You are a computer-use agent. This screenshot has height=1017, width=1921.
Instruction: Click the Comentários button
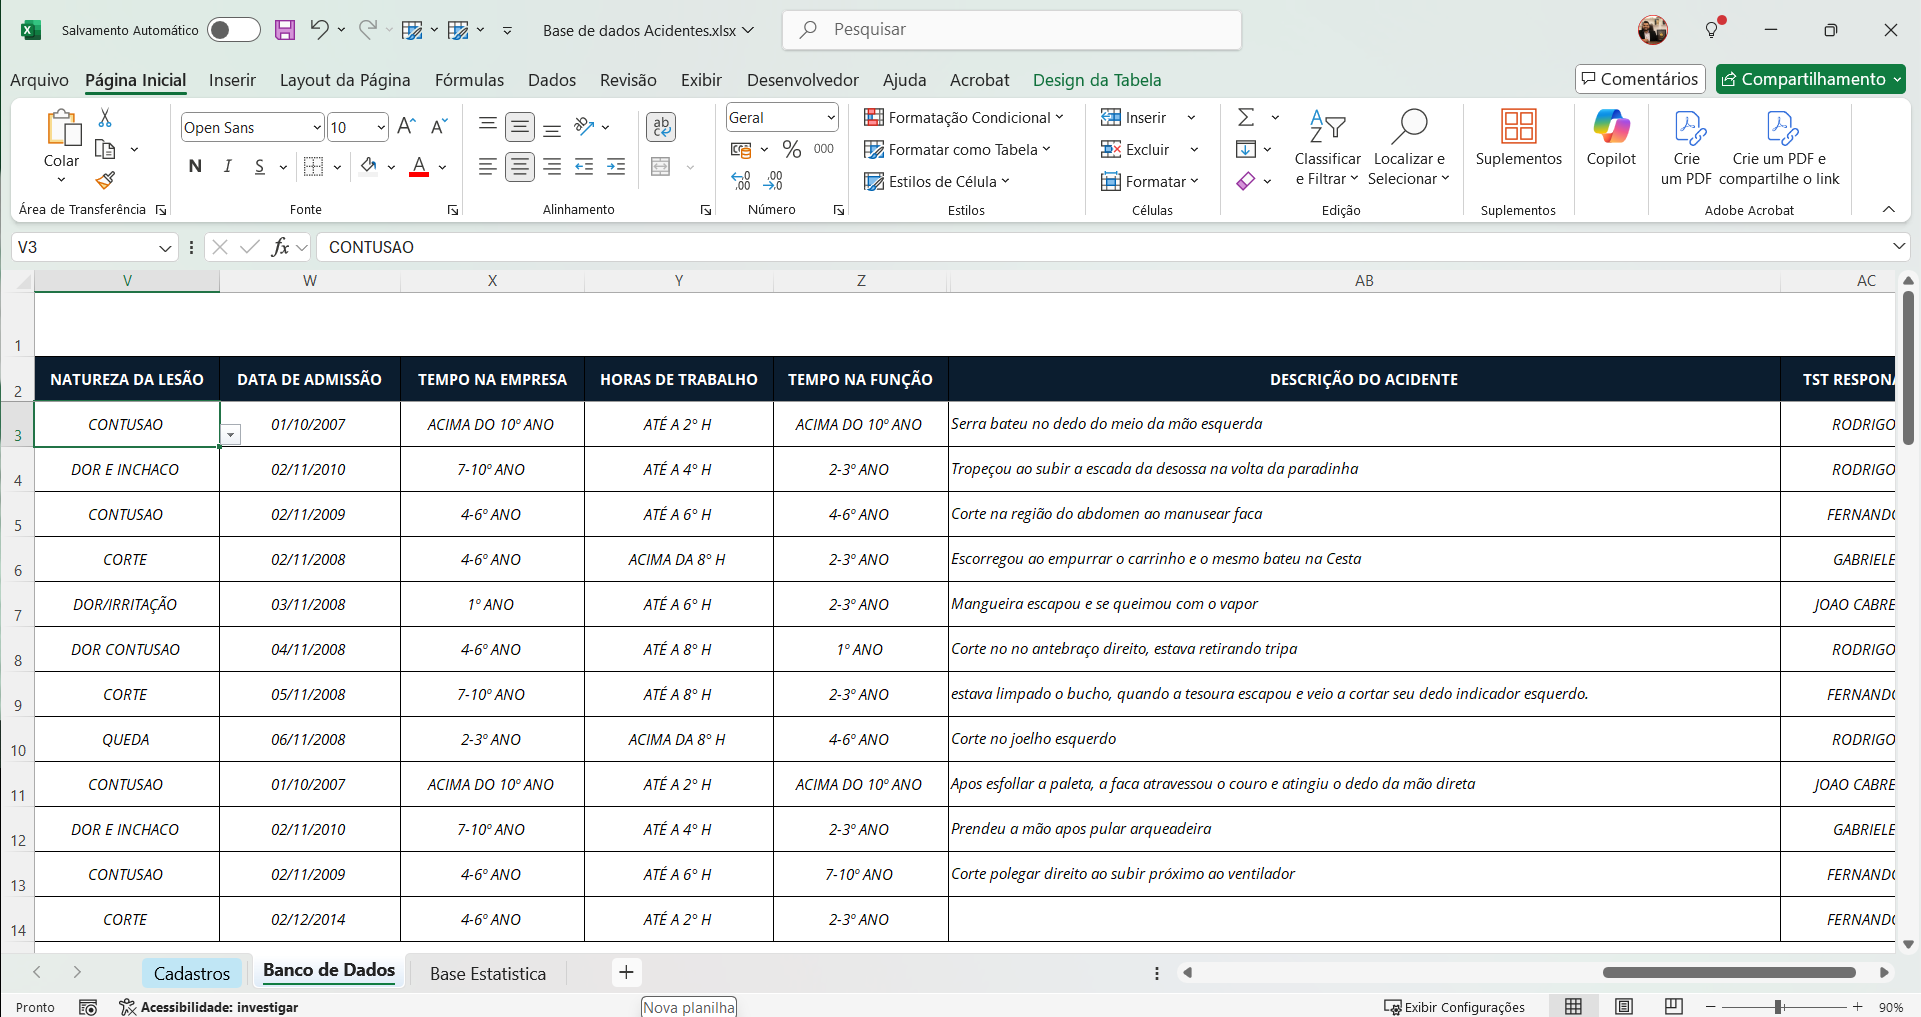[1639, 79]
